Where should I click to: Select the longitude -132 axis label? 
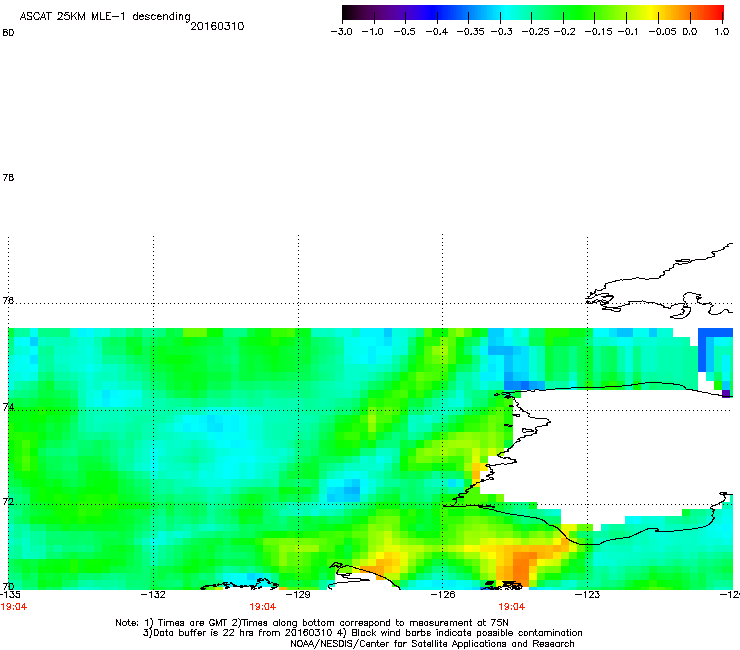click(x=153, y=595)
